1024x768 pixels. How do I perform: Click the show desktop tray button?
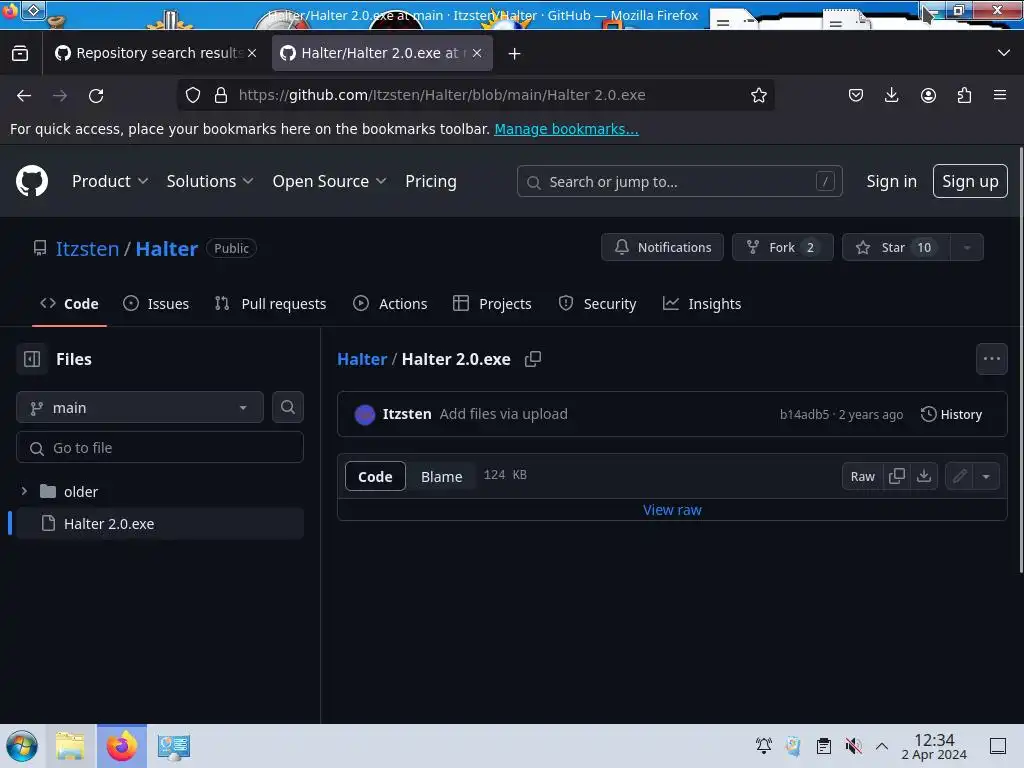(x=998, y=745)
